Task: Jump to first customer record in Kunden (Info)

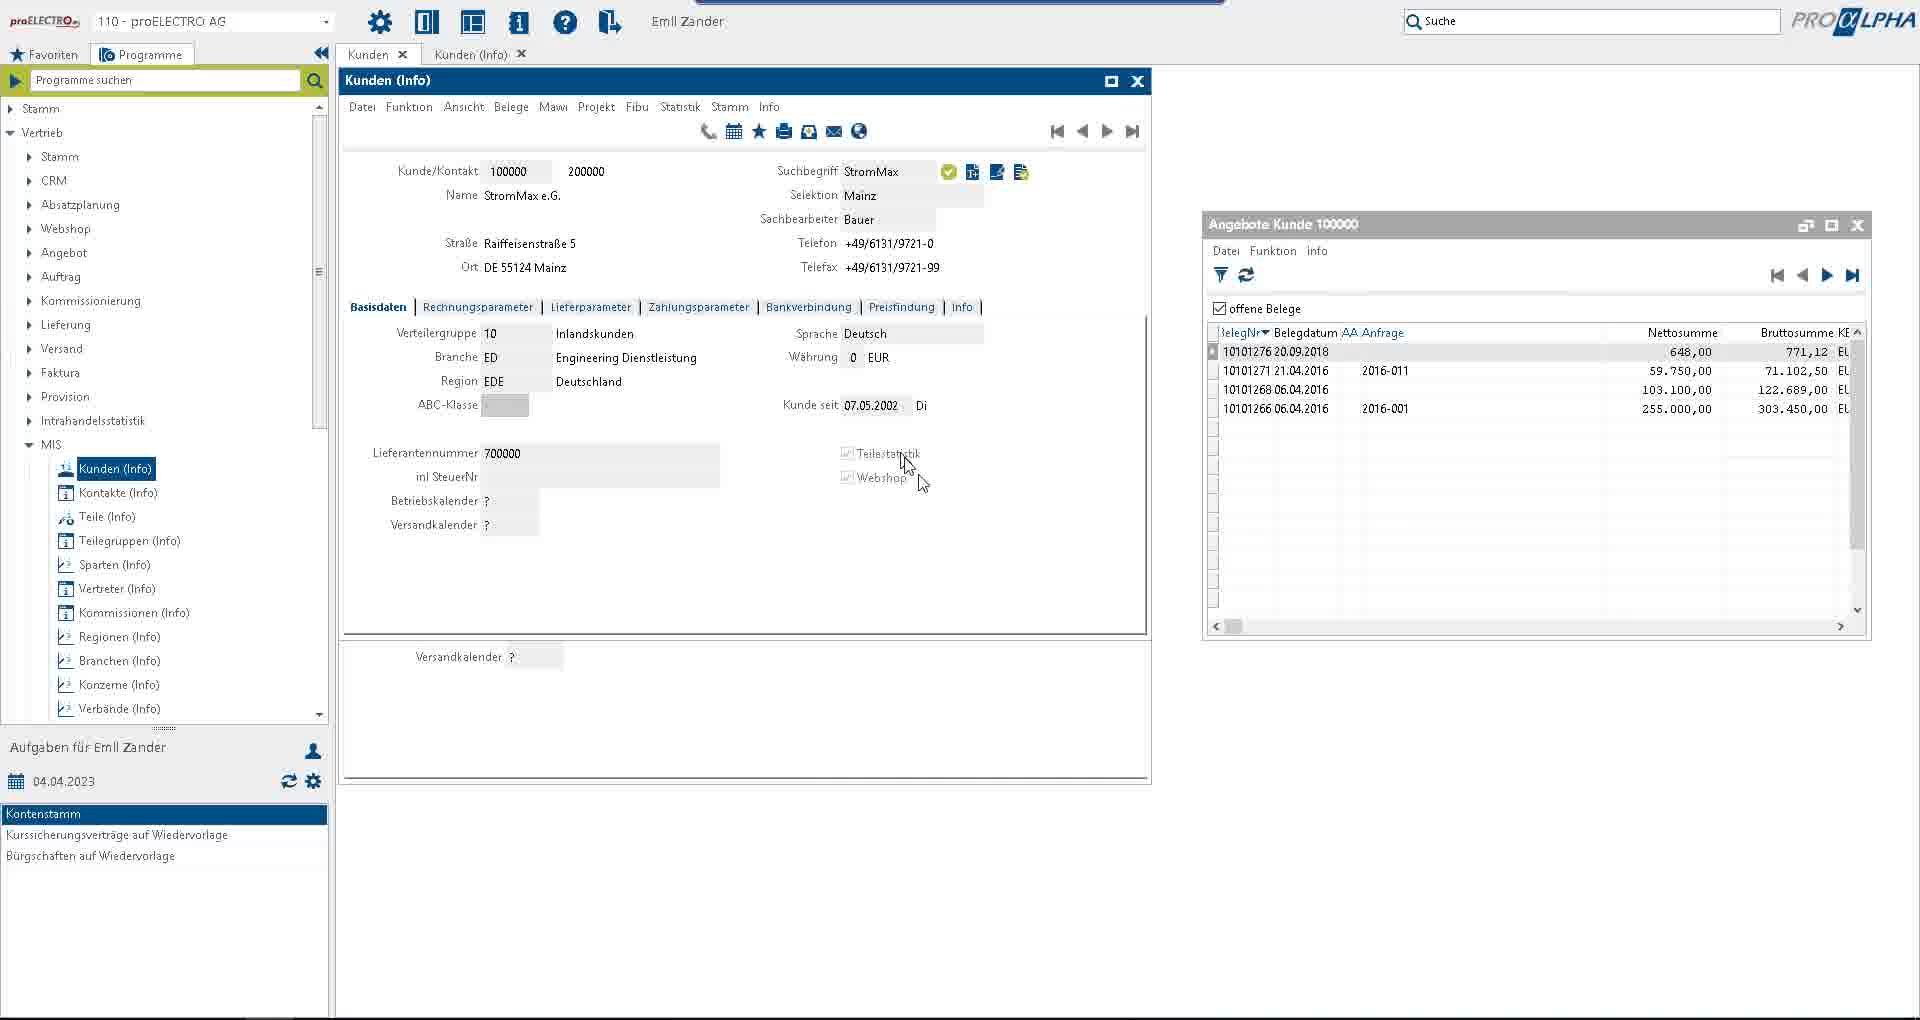Action: click(x=1058, y=131)
